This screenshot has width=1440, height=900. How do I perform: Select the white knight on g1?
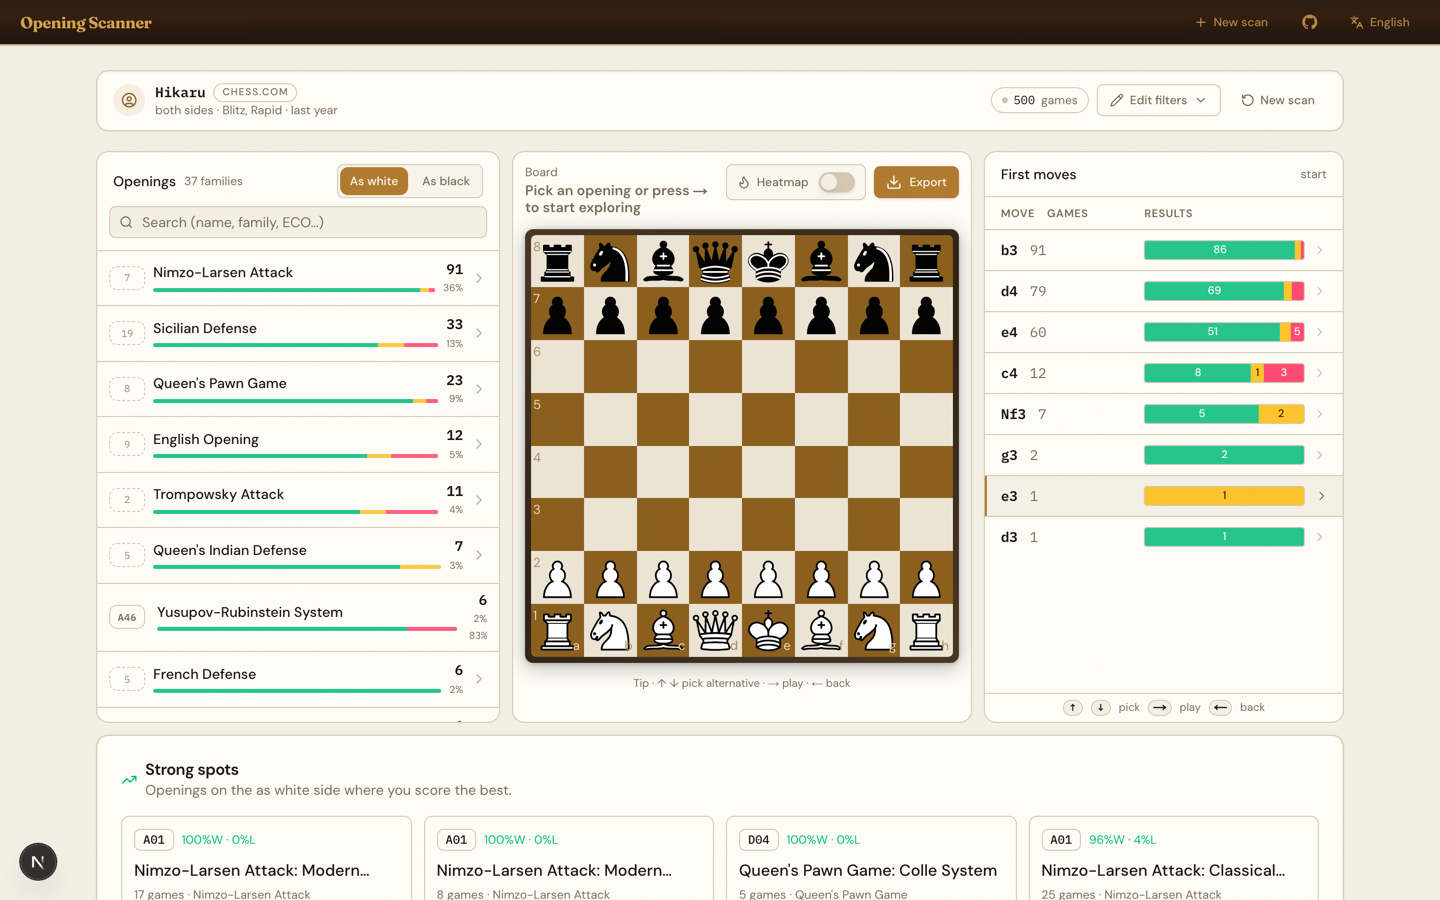(874, 630)
